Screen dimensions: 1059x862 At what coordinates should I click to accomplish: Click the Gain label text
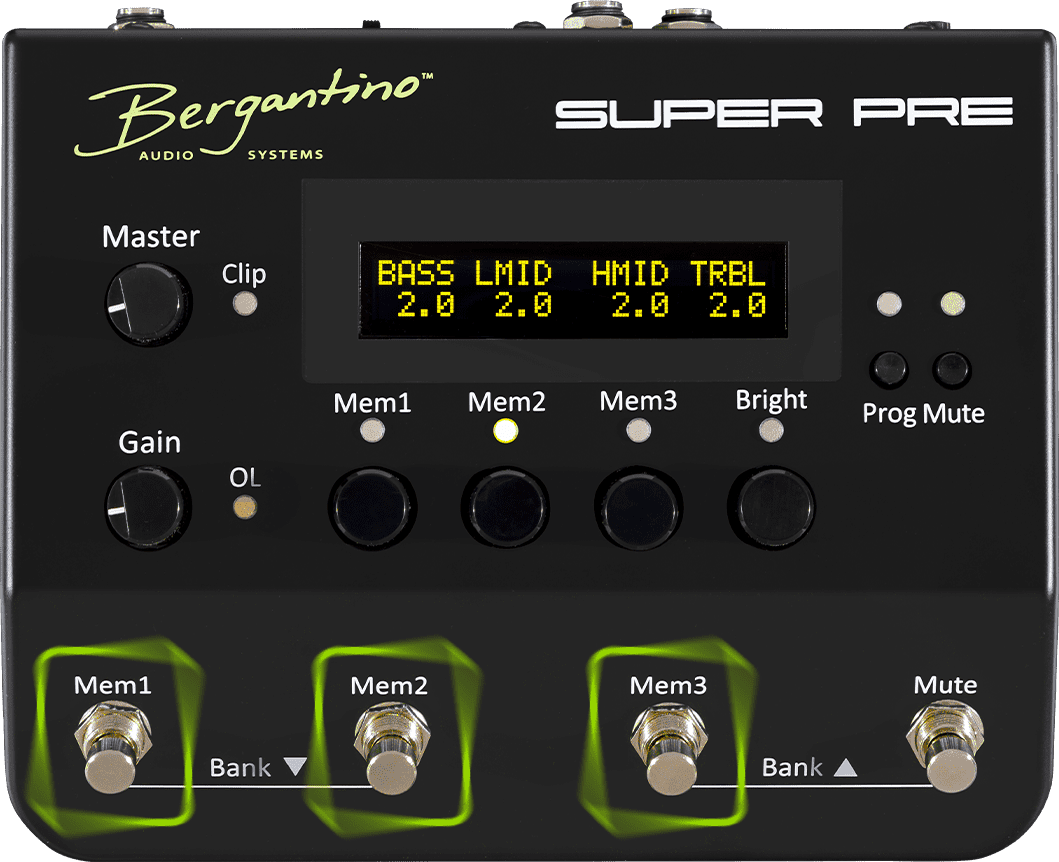click(x=149, y=442)
